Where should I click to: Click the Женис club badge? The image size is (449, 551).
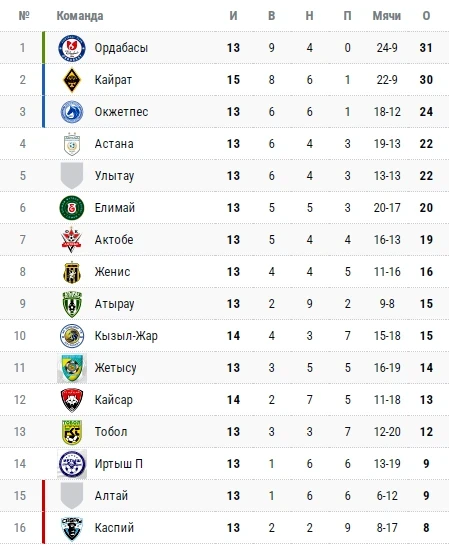point(72,272)
